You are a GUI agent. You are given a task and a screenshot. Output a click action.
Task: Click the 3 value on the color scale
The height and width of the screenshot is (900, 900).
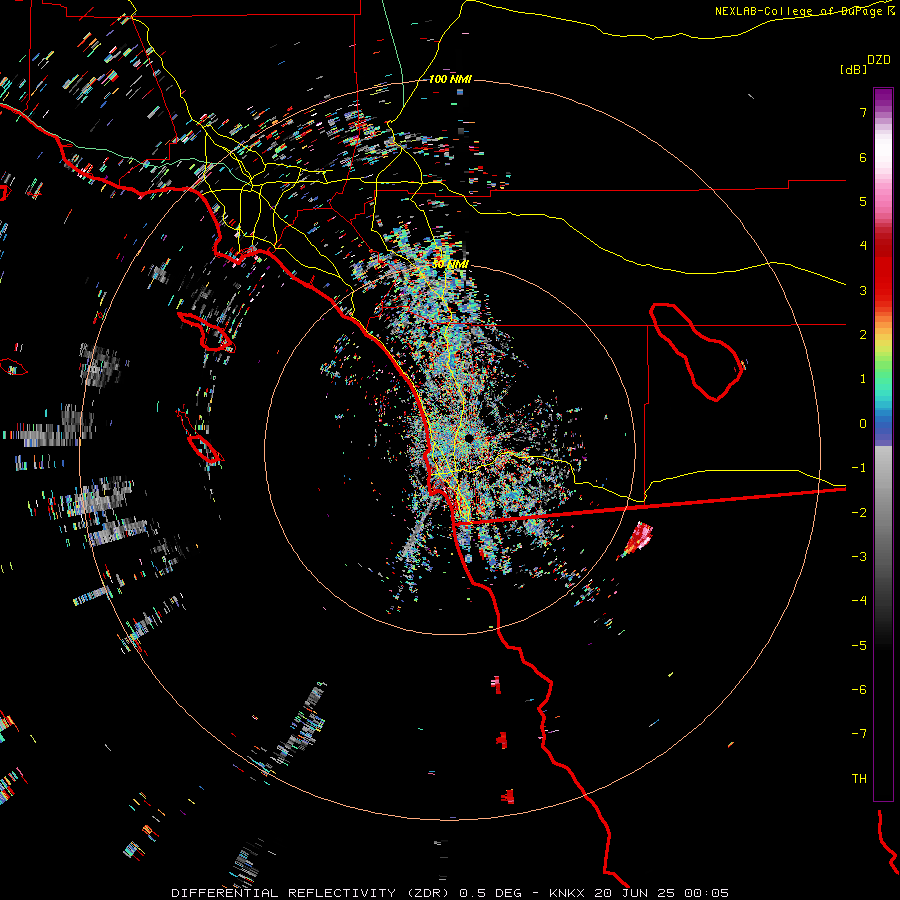click(x=863, y=290)
